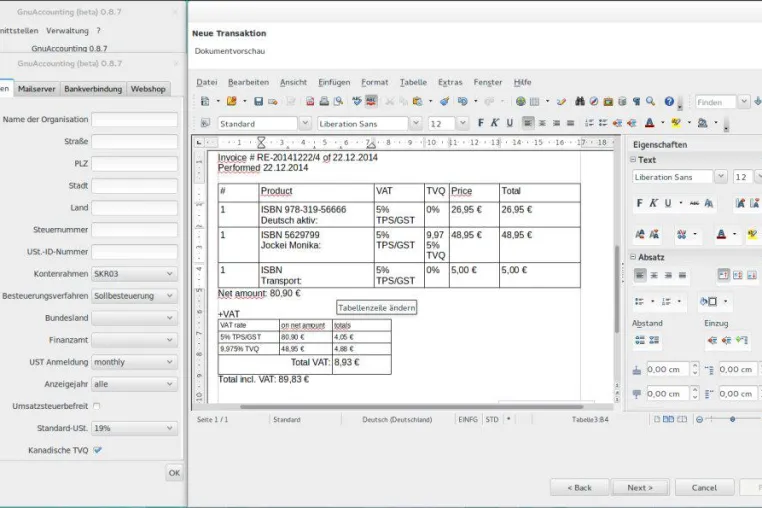The height and width of the screenshot is (508, 762).
Task: Toggle Umsatzsteuerbefreit checkbox
Action: point(97,406)
